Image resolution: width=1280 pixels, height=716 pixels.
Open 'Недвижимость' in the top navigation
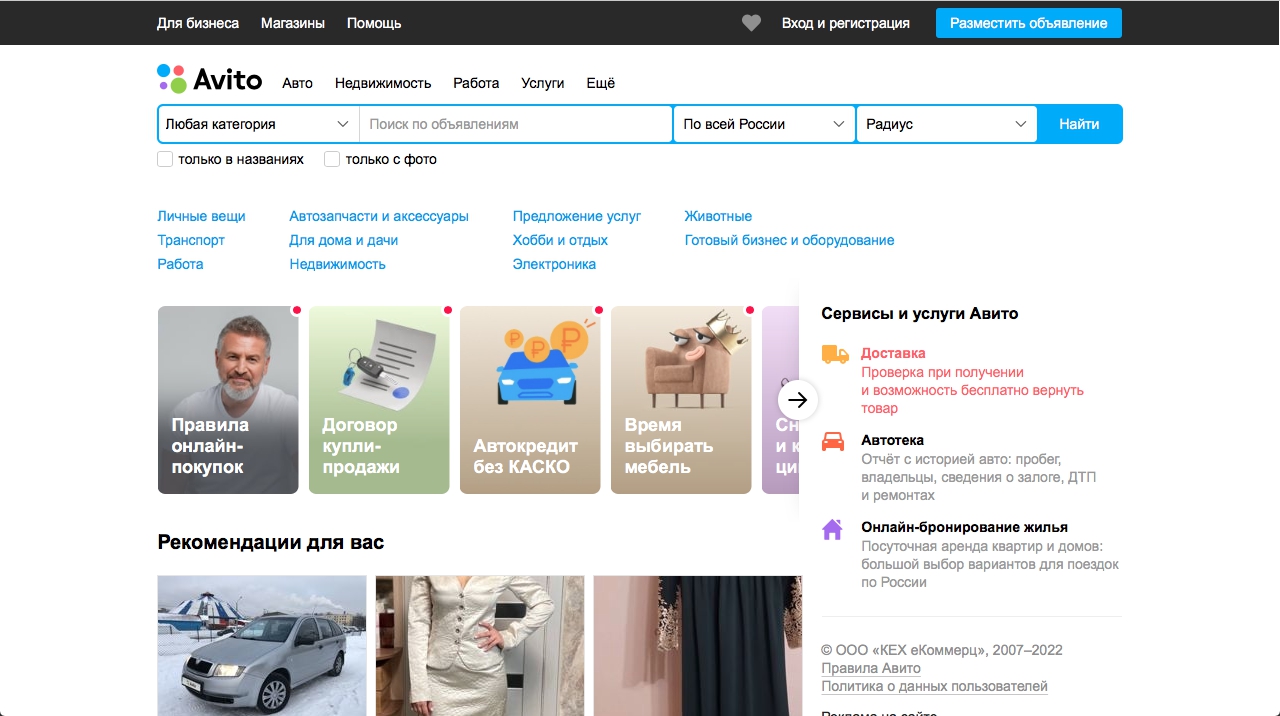click(x=383, y=83)
